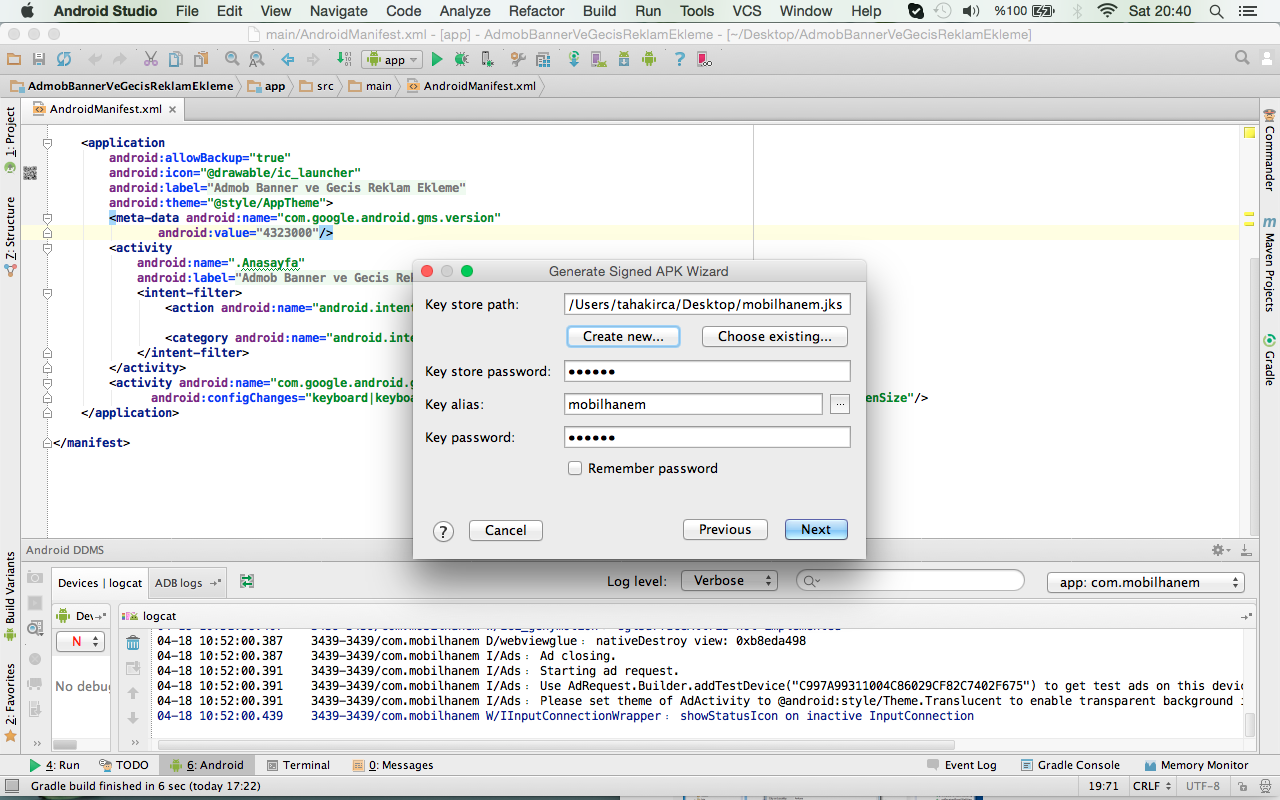Image resolution: width=1280 pixels, height=800 pixels.
Task: Open AVD Manager icon
Action: (599, 60)
